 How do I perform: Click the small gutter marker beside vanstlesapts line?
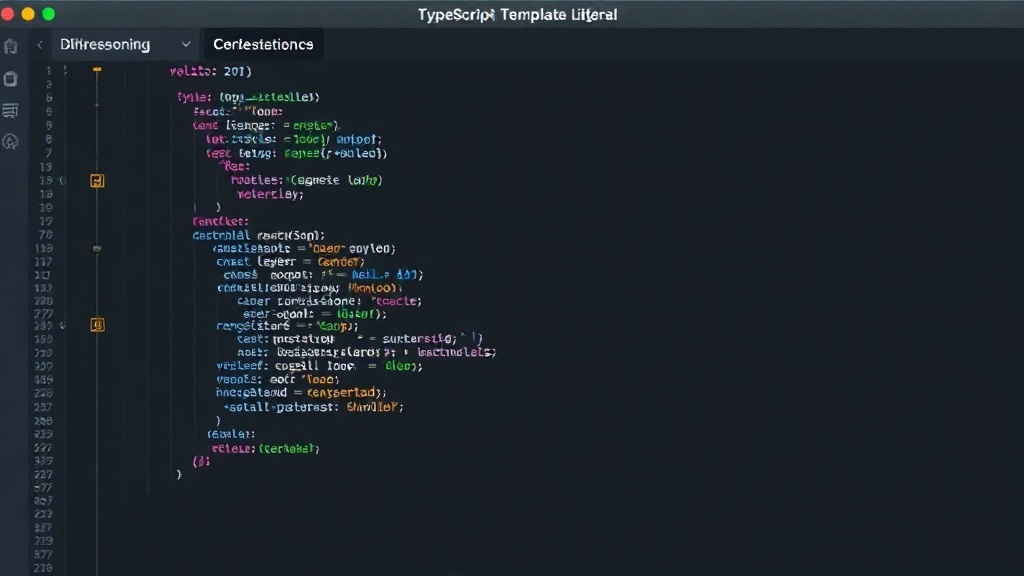tap(97, 249)
